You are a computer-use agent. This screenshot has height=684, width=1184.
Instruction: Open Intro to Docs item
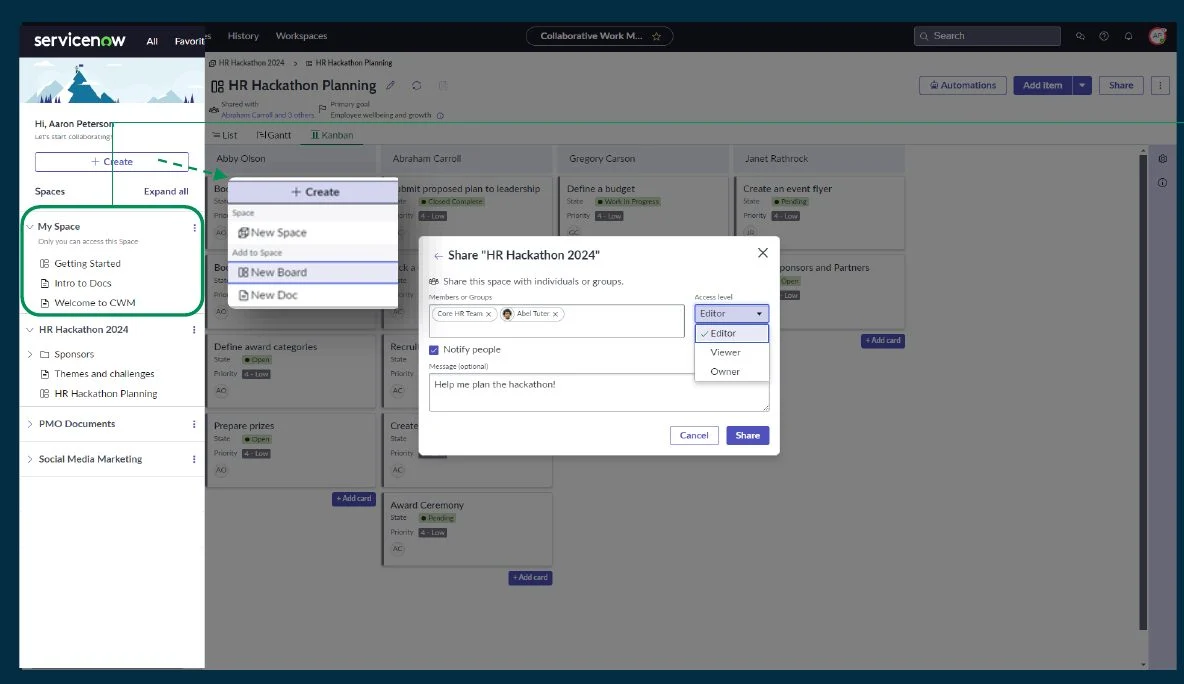82,283
